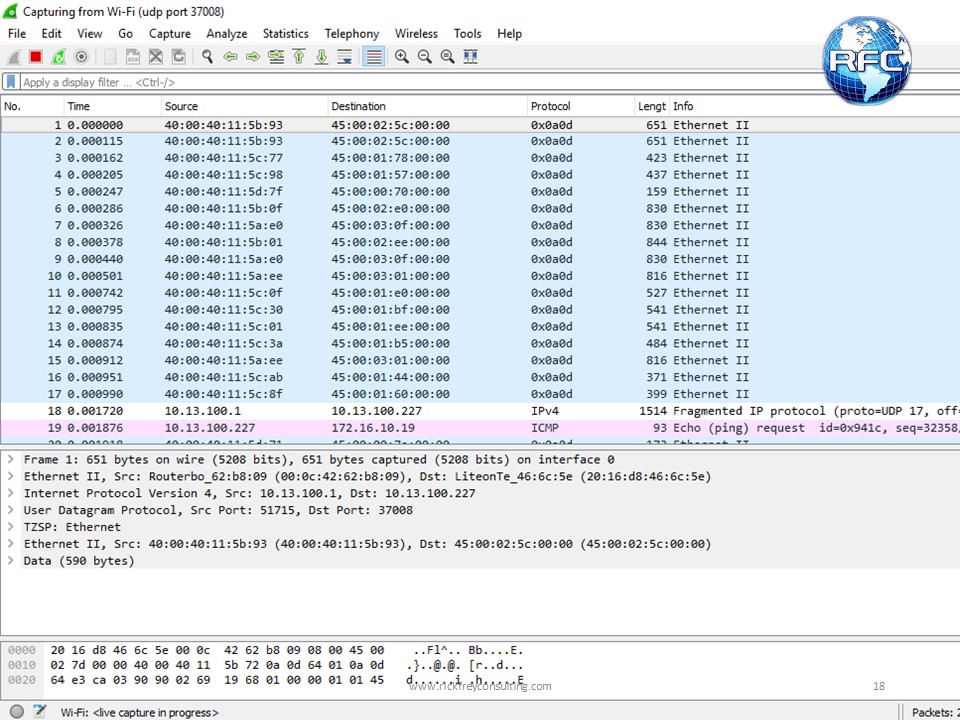The height and width of the screenshot is (720, 960).
Task: Sort packets by the Time column
Action: [x=112, y=106]
